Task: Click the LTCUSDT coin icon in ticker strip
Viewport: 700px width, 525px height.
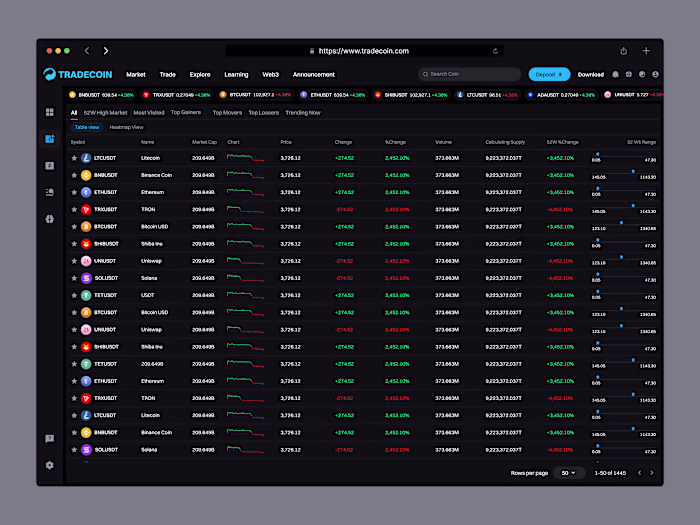Action: [460, 95]
